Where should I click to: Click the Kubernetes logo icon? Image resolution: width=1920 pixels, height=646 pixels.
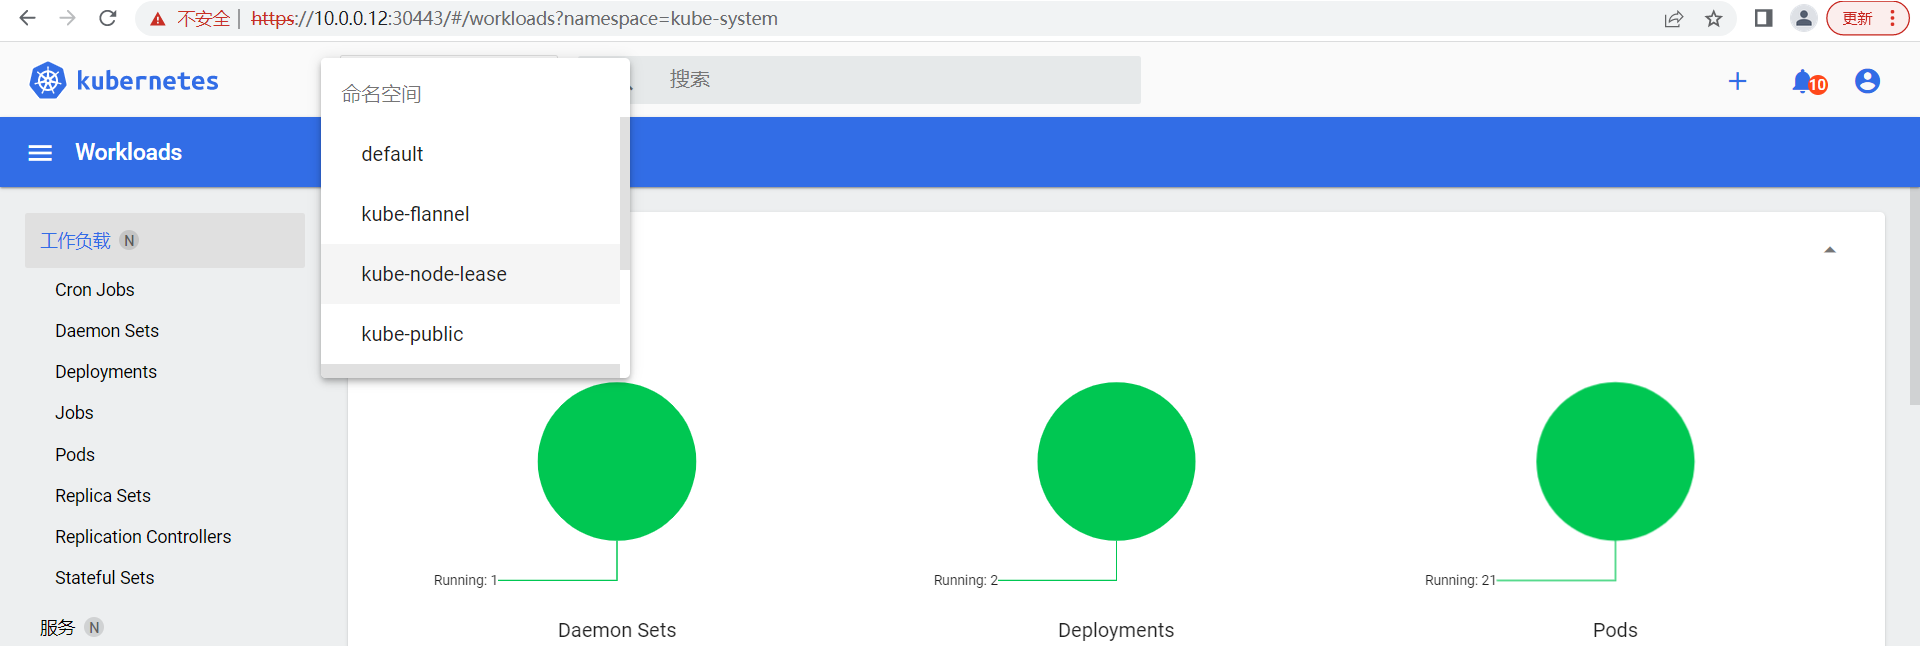click(x=47, y=80)
